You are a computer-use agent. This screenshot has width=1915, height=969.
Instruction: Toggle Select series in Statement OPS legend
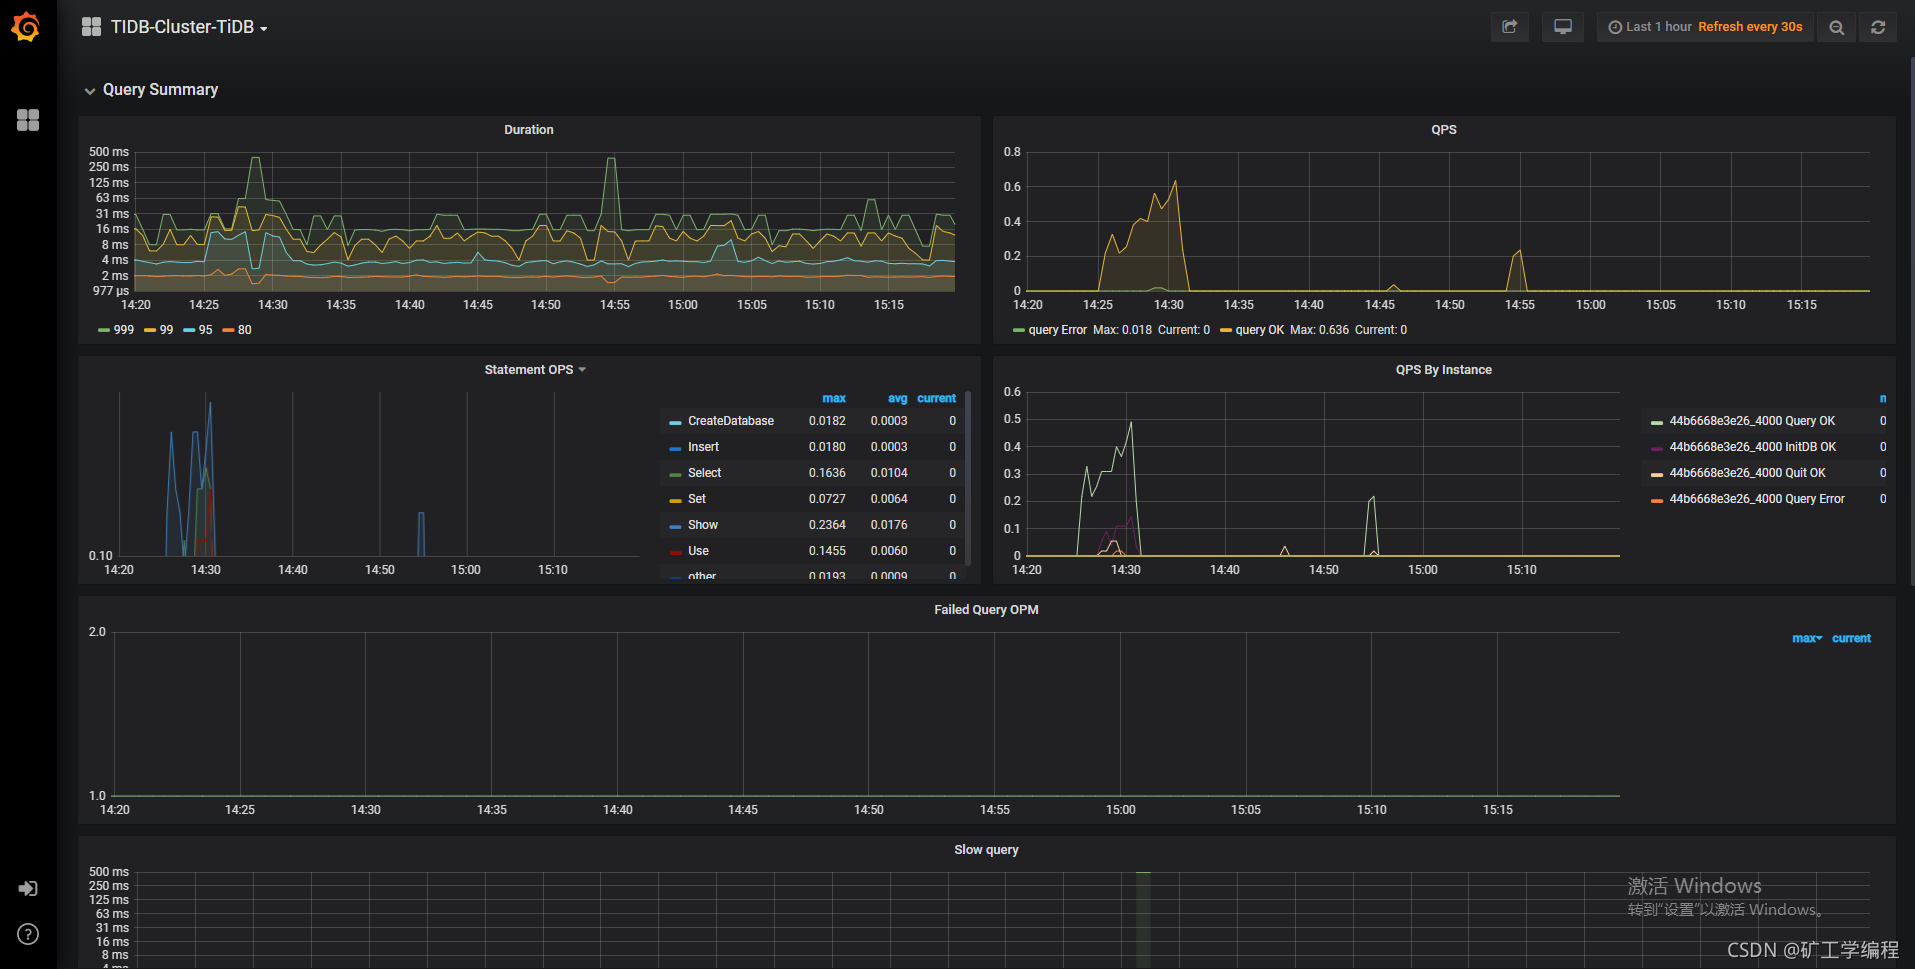coord(704,473)
